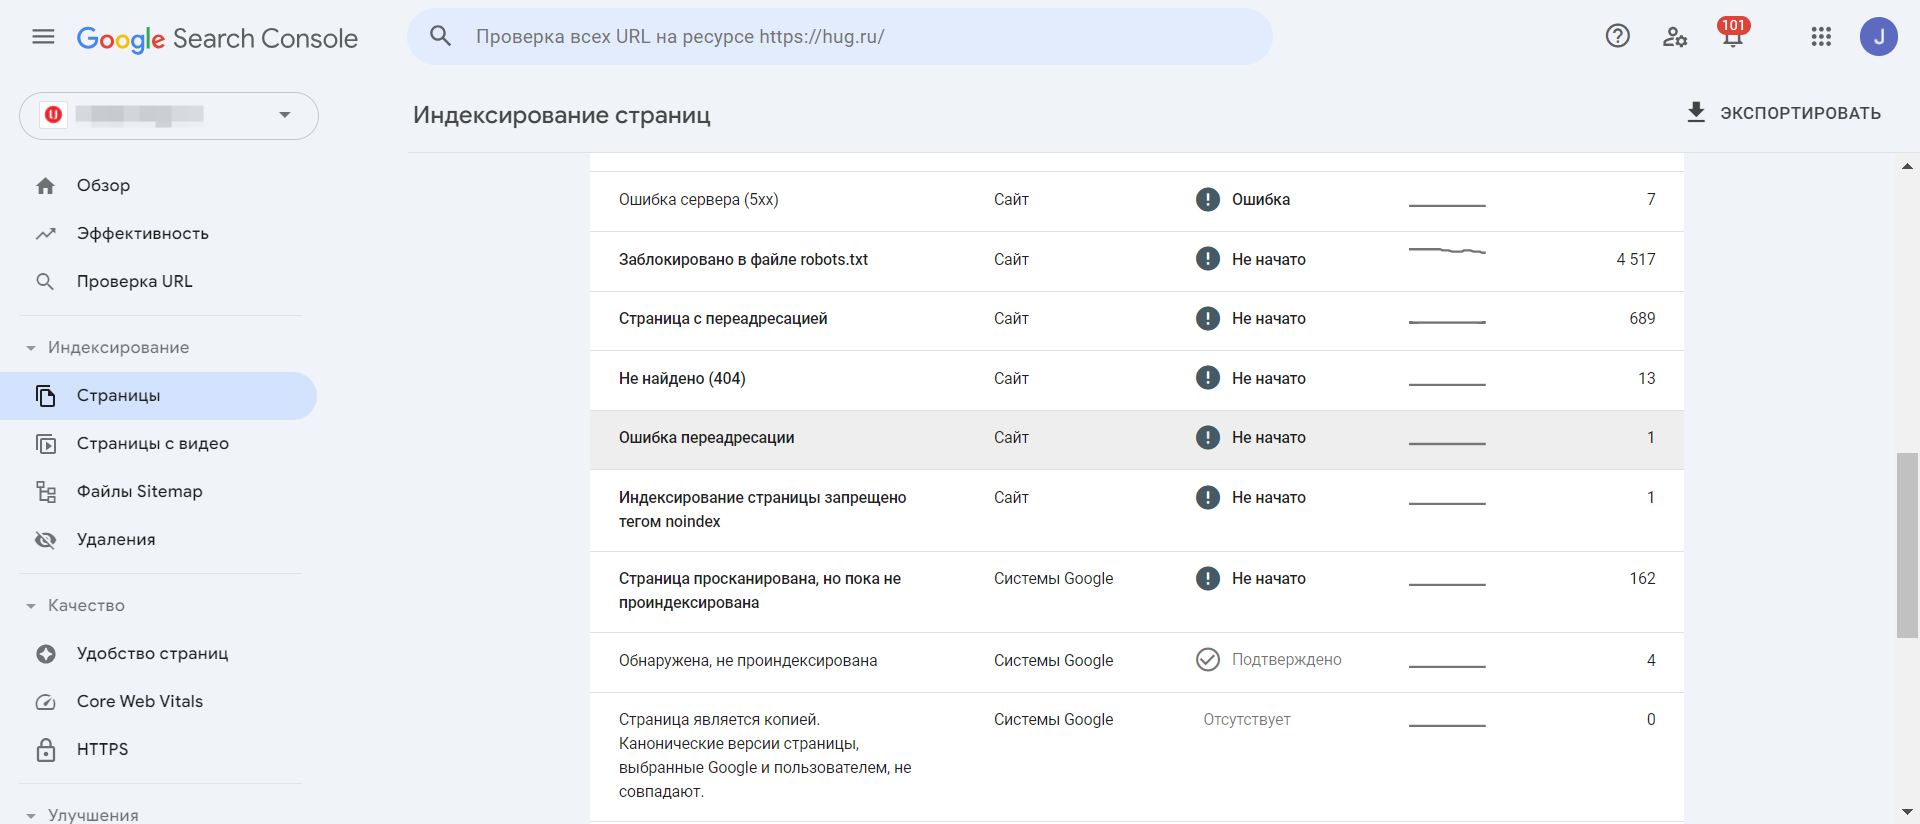Open users and permissions settings icon
The width and height of the screenshot is (1920, 824).
[x=1675, y=37]
